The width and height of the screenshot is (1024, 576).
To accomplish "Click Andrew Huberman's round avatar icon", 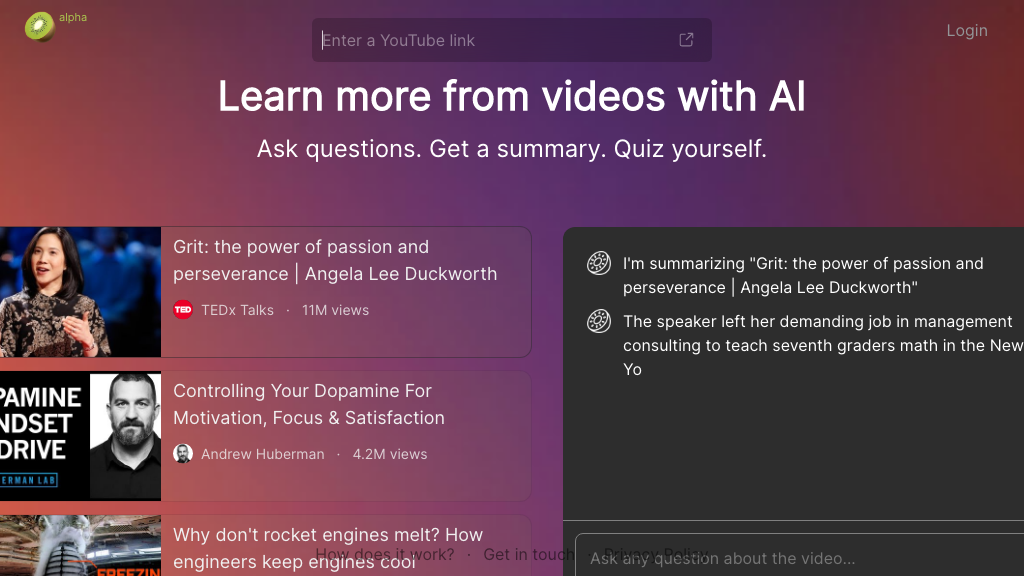I will [183, 454].
